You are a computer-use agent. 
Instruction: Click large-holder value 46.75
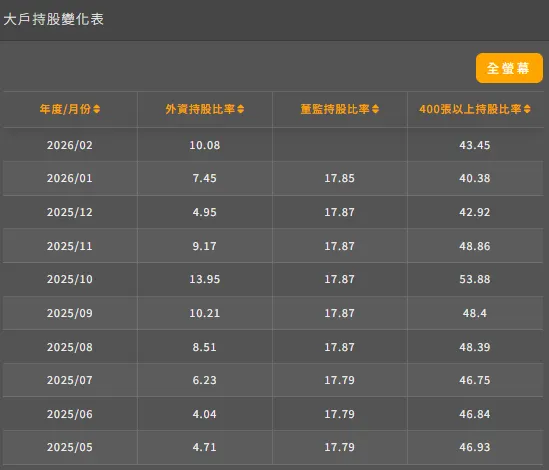(x=474, y=380)
